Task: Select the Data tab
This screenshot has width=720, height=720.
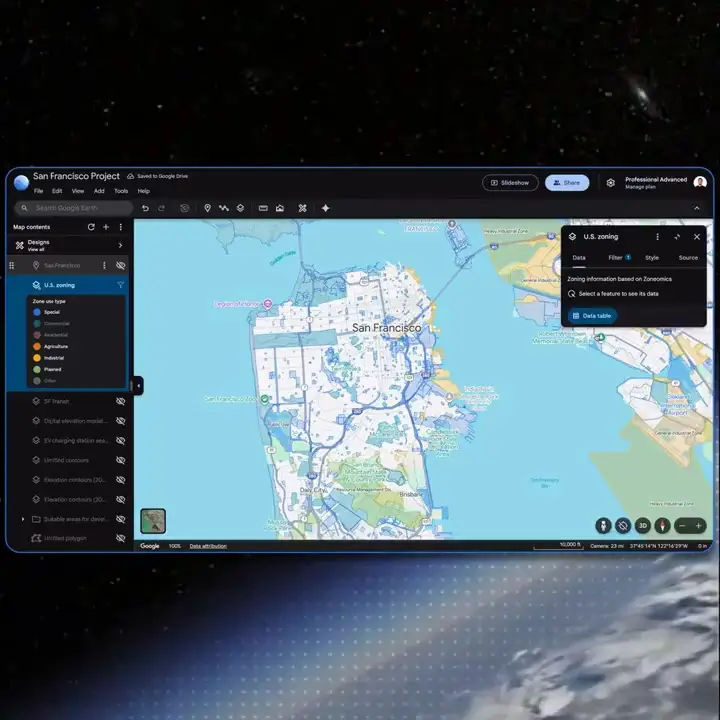Action: tap(579, 258)
